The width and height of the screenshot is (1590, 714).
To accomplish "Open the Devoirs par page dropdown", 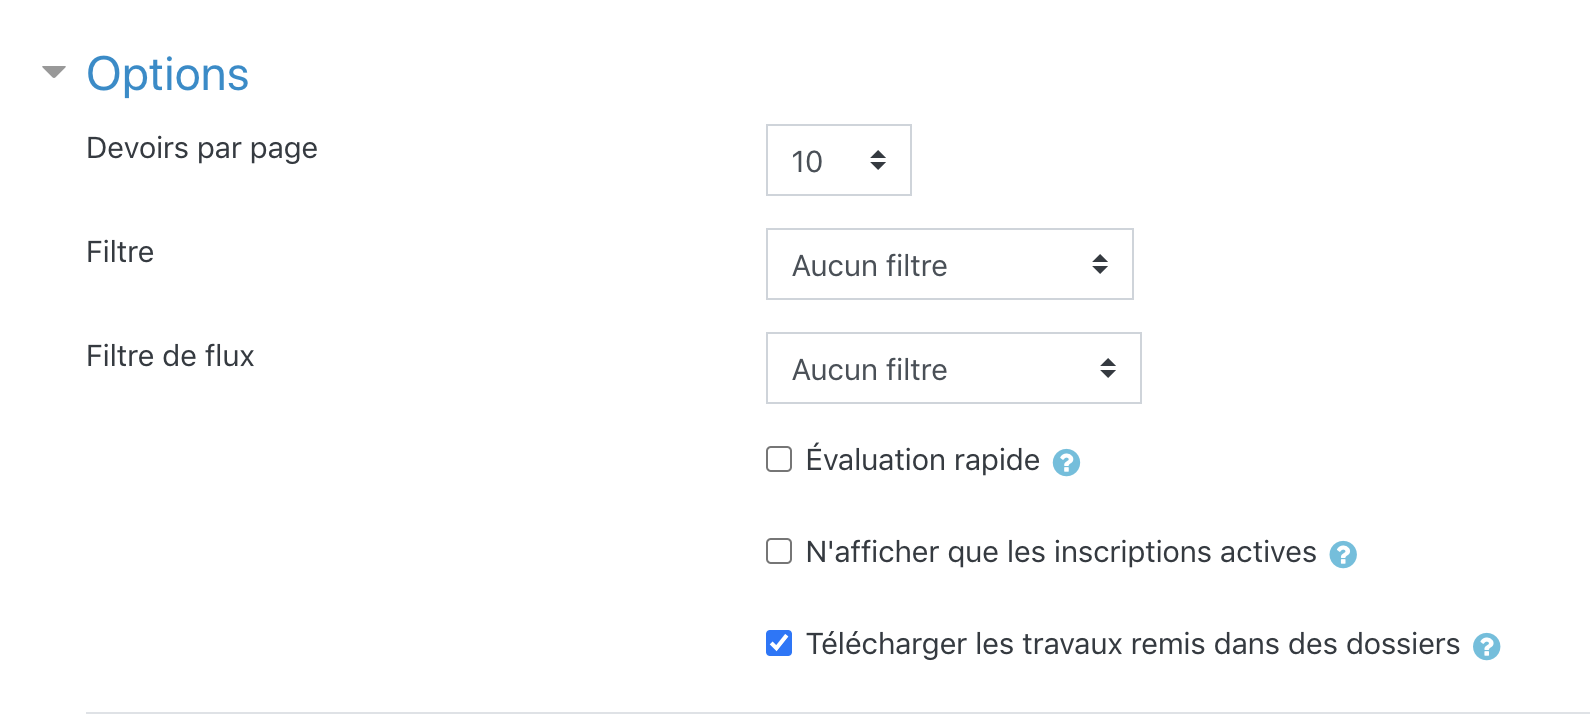I will 837,160.
